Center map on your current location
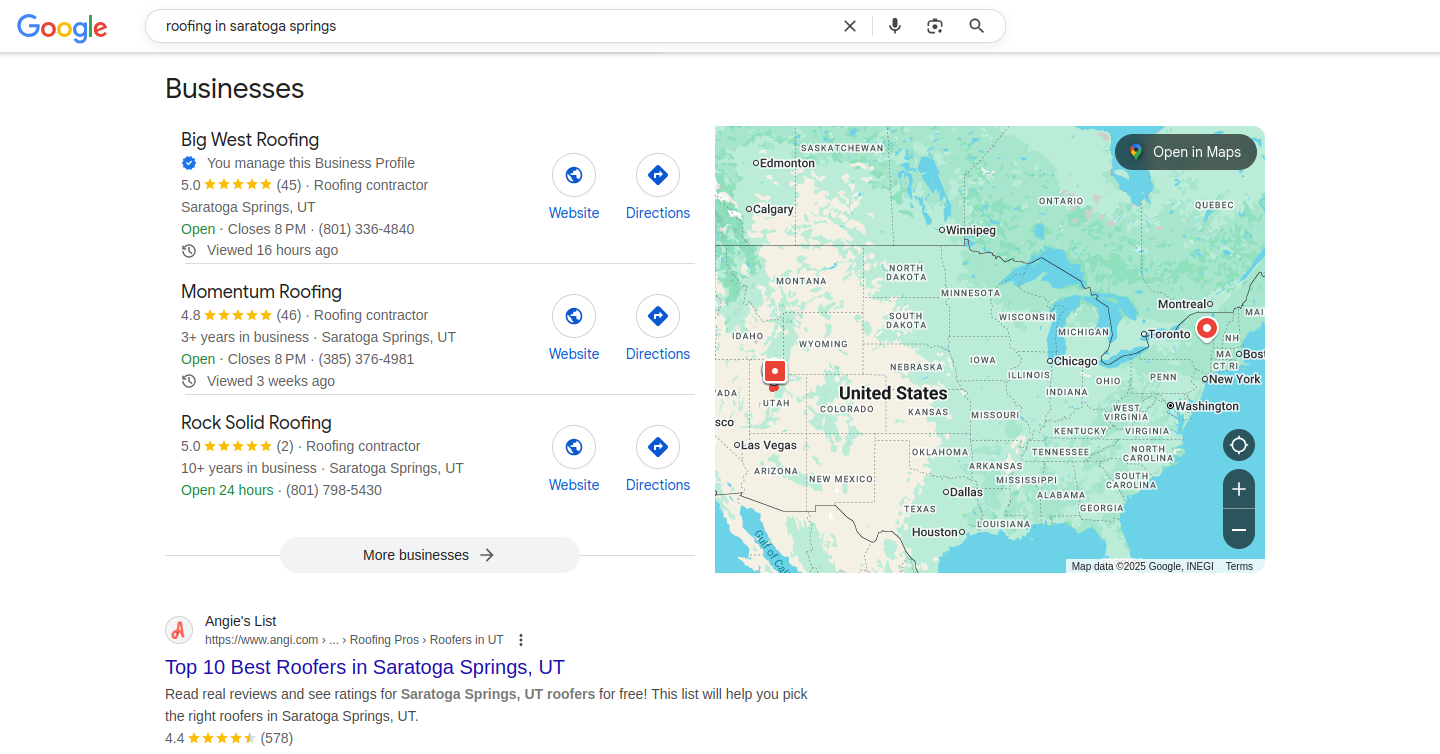Screen dimensions: 1440x754 [1238, 445]
